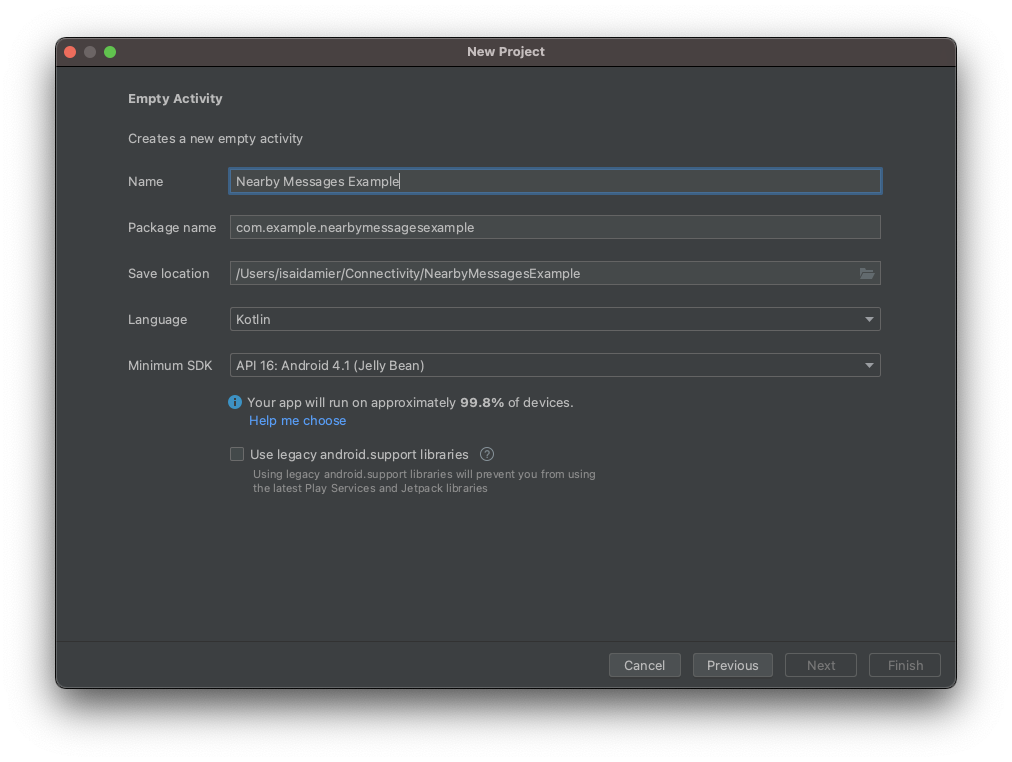Click the green zoom button in title bar
This screenshot has width=1012, height=762.
110,52
